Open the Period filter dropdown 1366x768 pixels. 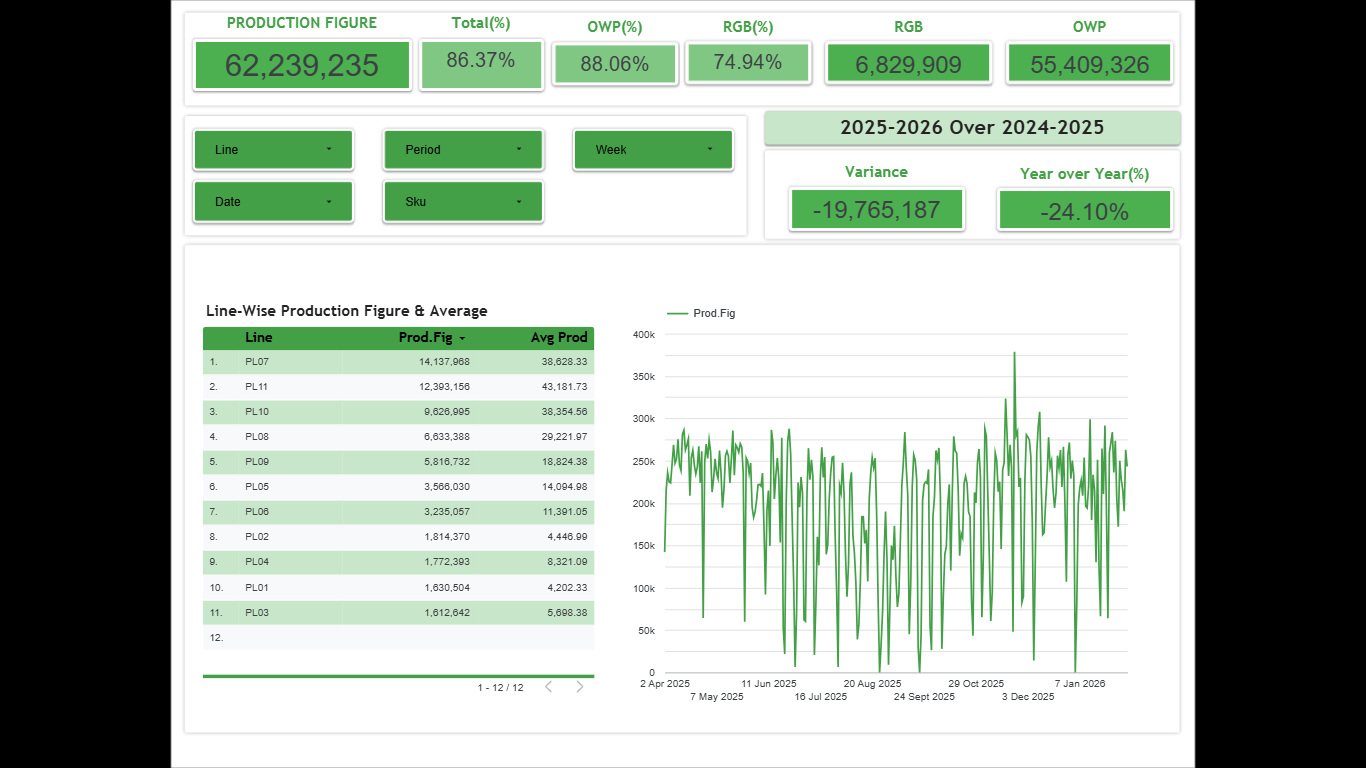pos(463,149)
